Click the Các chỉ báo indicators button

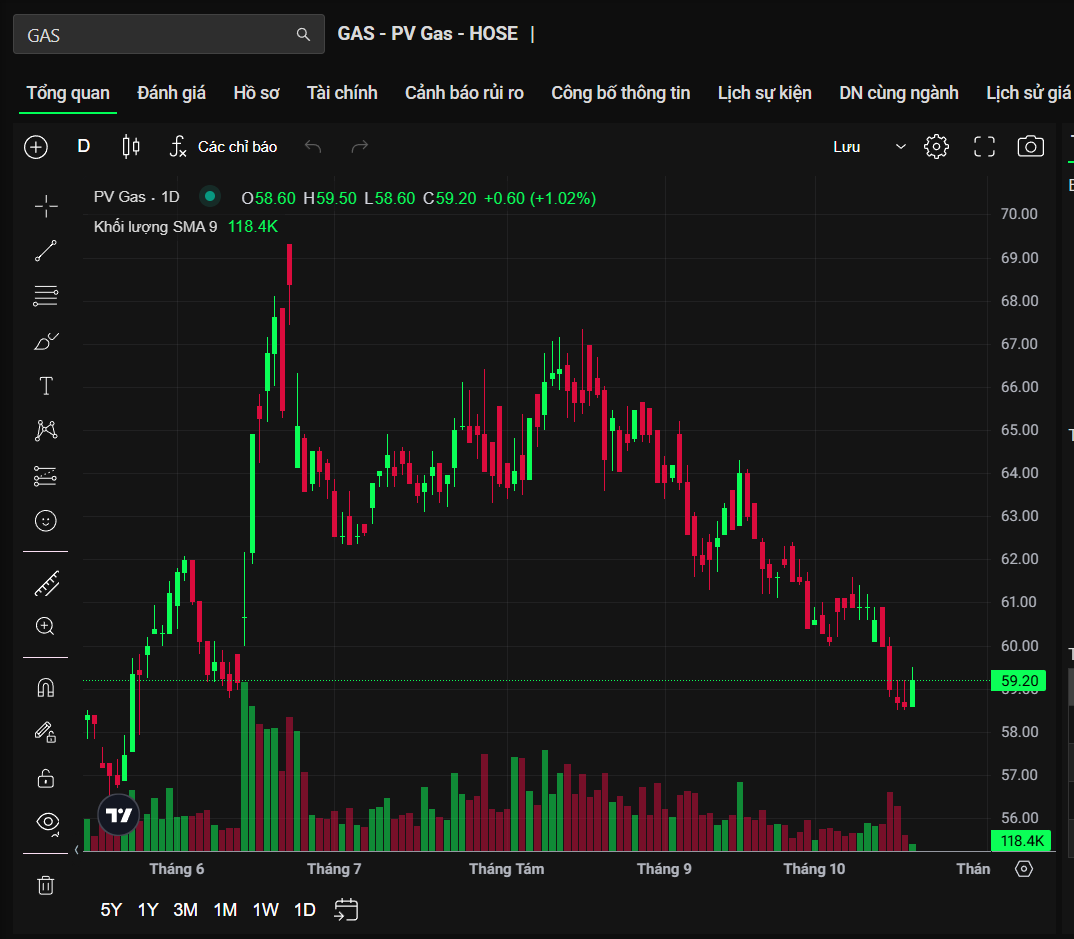[223, 147]
